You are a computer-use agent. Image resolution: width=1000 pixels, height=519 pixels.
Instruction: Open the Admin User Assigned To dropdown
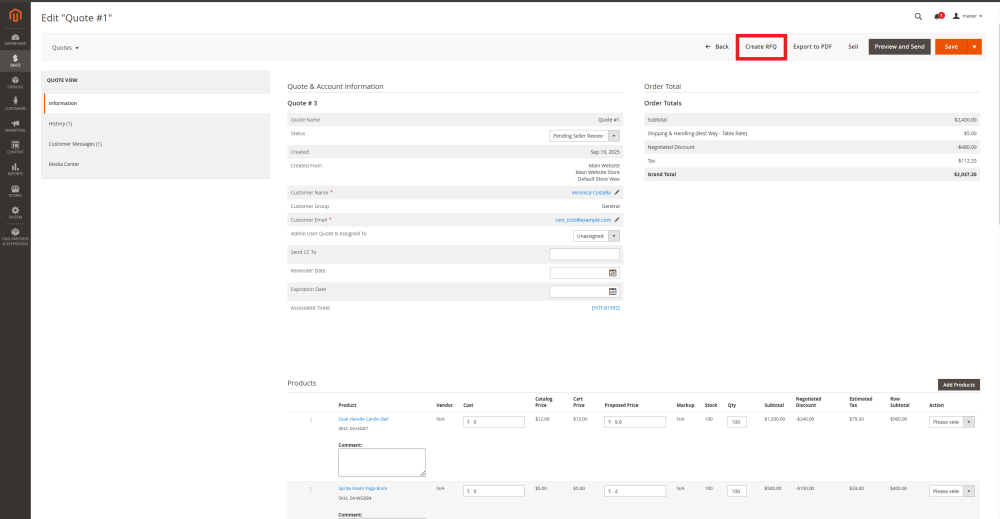click(x=596, y=236)
